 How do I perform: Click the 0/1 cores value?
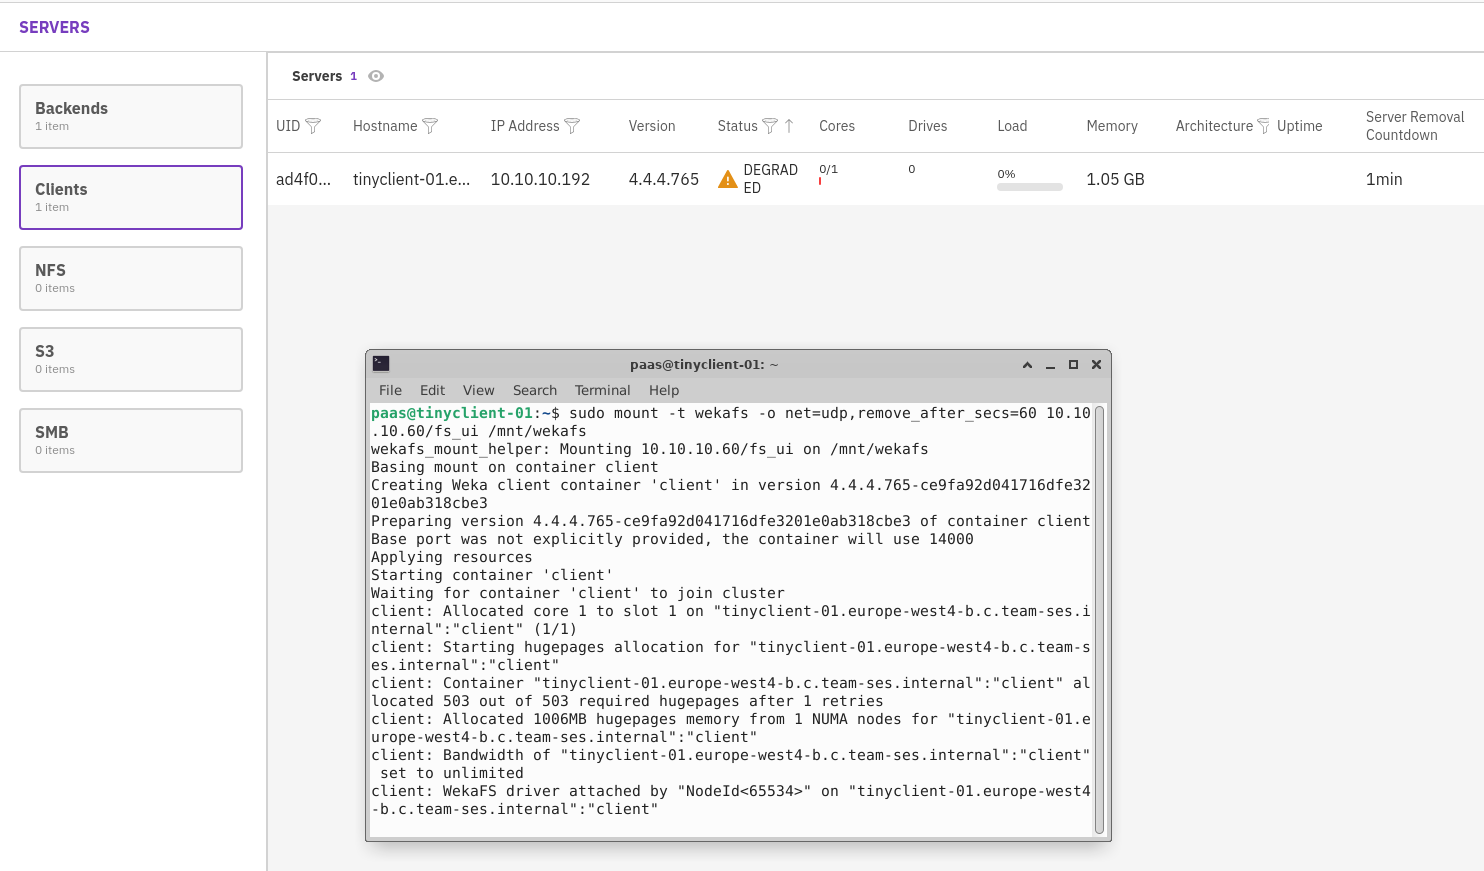coord(828,169)
